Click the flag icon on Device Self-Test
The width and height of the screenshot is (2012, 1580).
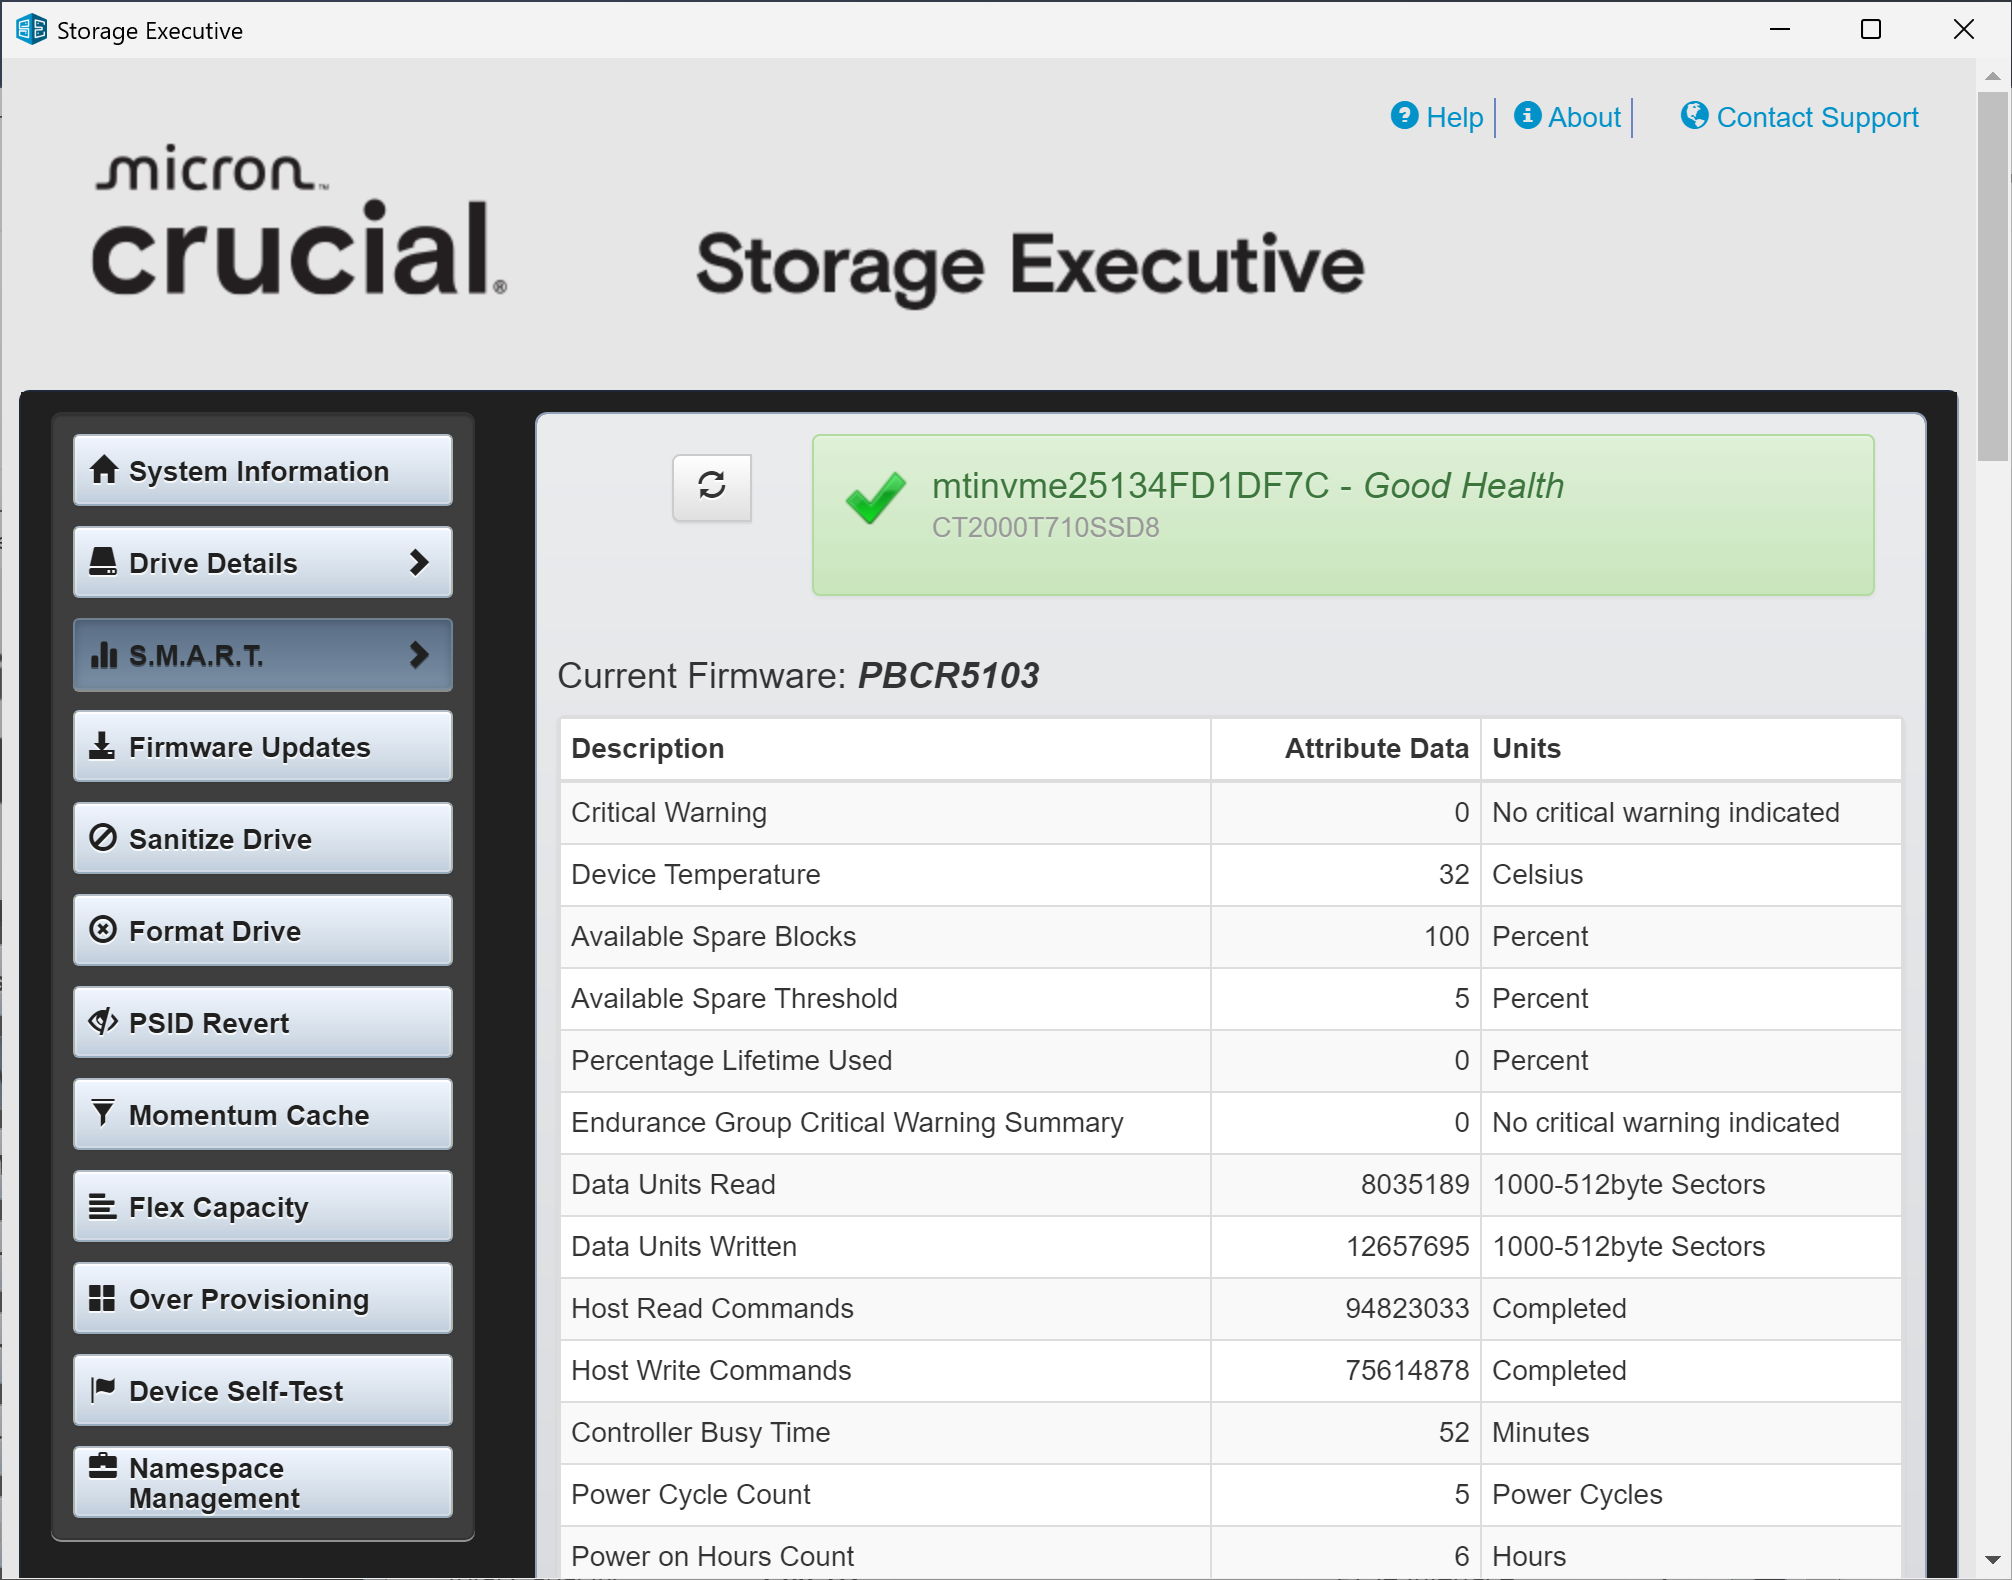102,1390
